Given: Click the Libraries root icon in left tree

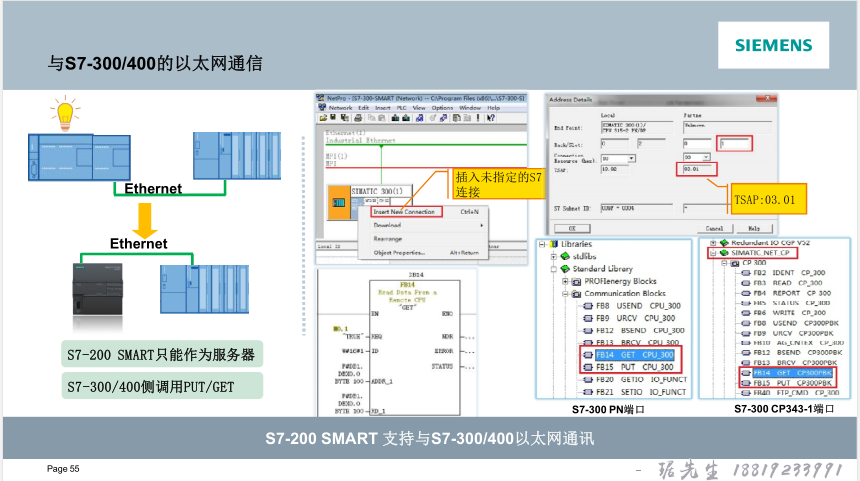Looking at the screenshot, I should (554, 245).
